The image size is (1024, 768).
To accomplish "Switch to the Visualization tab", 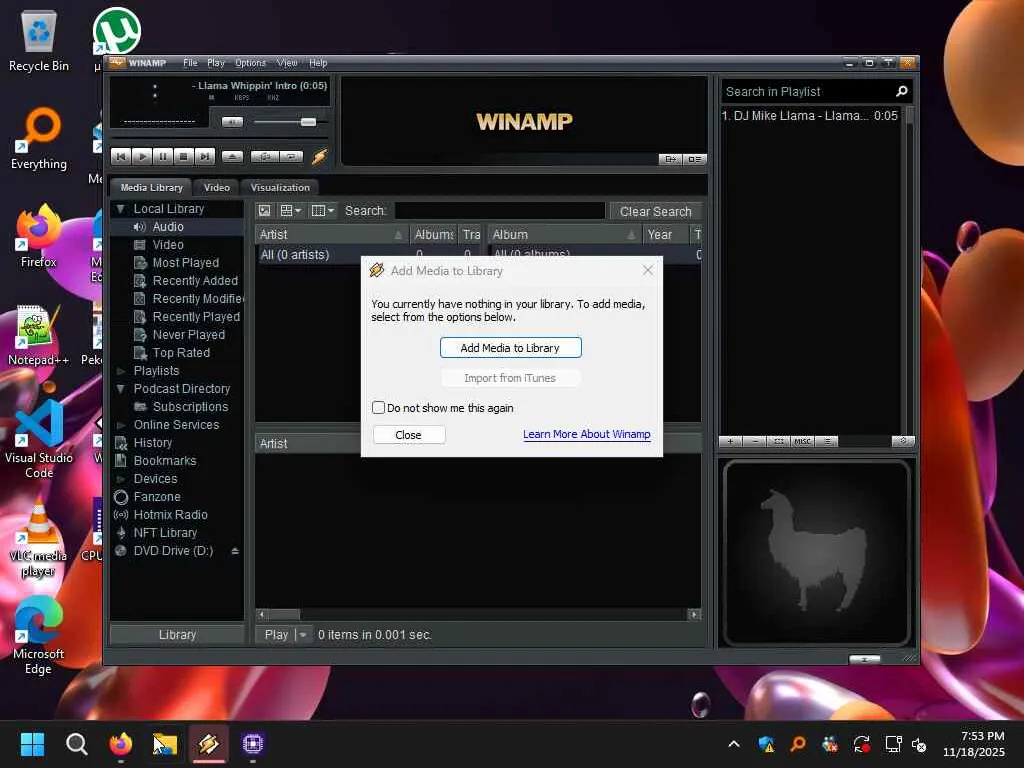I will (x=280, y=187).
